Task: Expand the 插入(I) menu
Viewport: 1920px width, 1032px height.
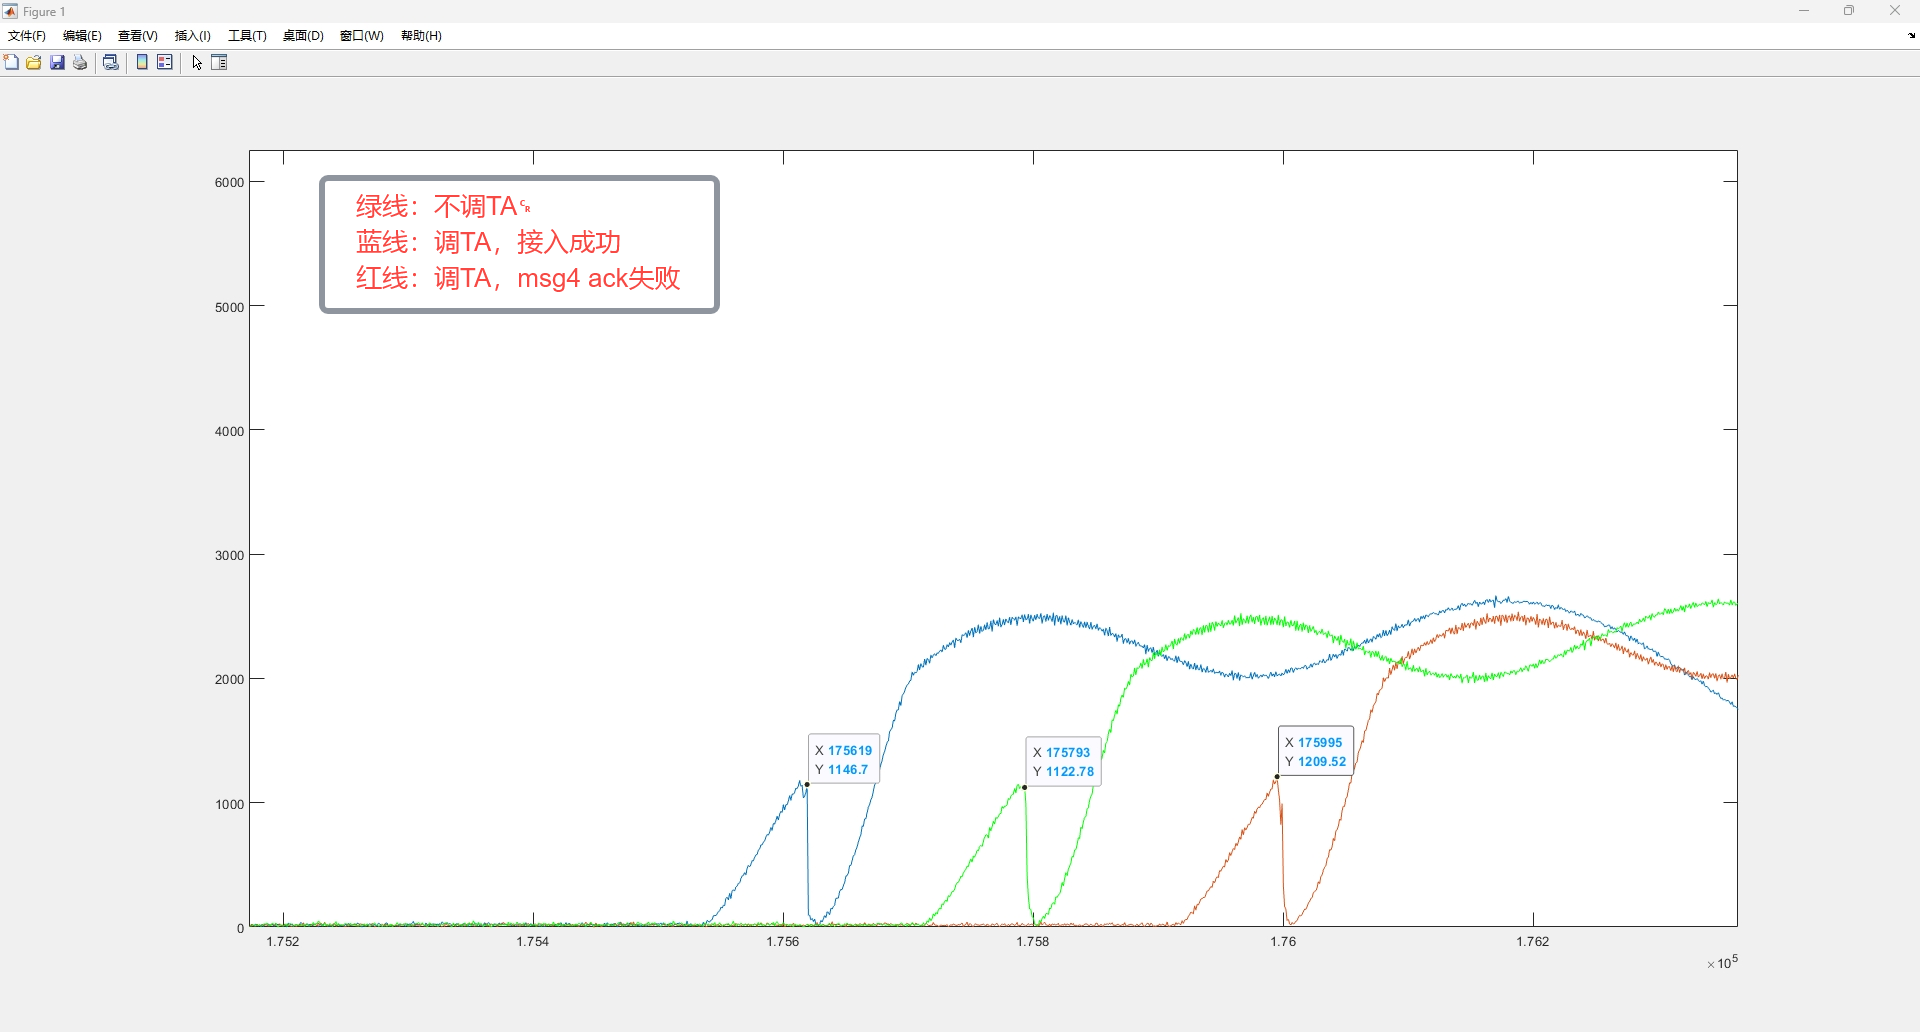Action: 193,36
